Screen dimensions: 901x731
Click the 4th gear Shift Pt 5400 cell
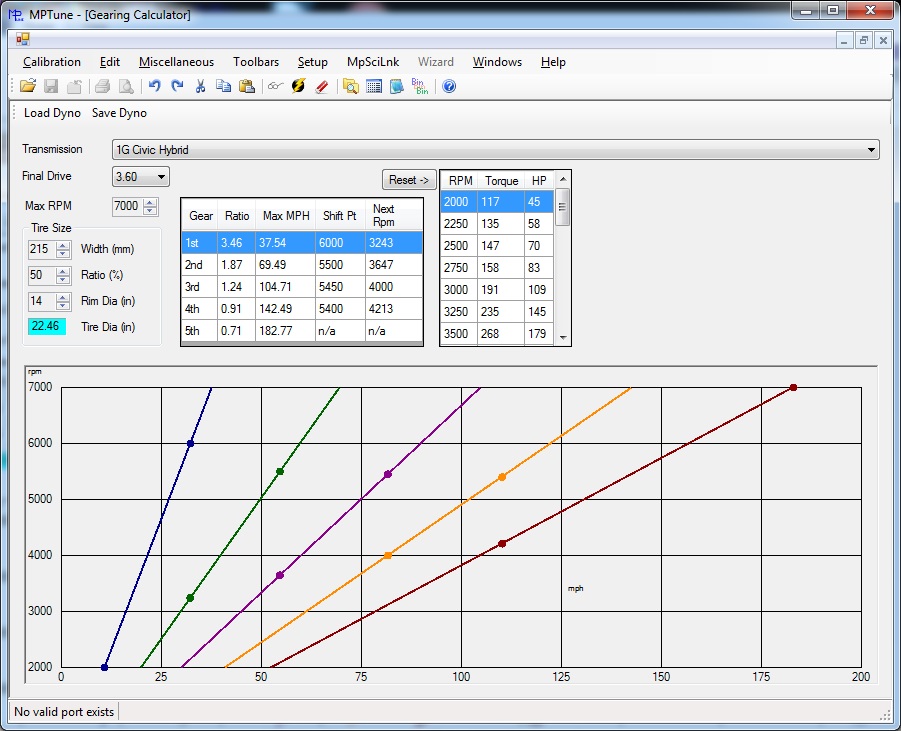click(x=340, y=309)
